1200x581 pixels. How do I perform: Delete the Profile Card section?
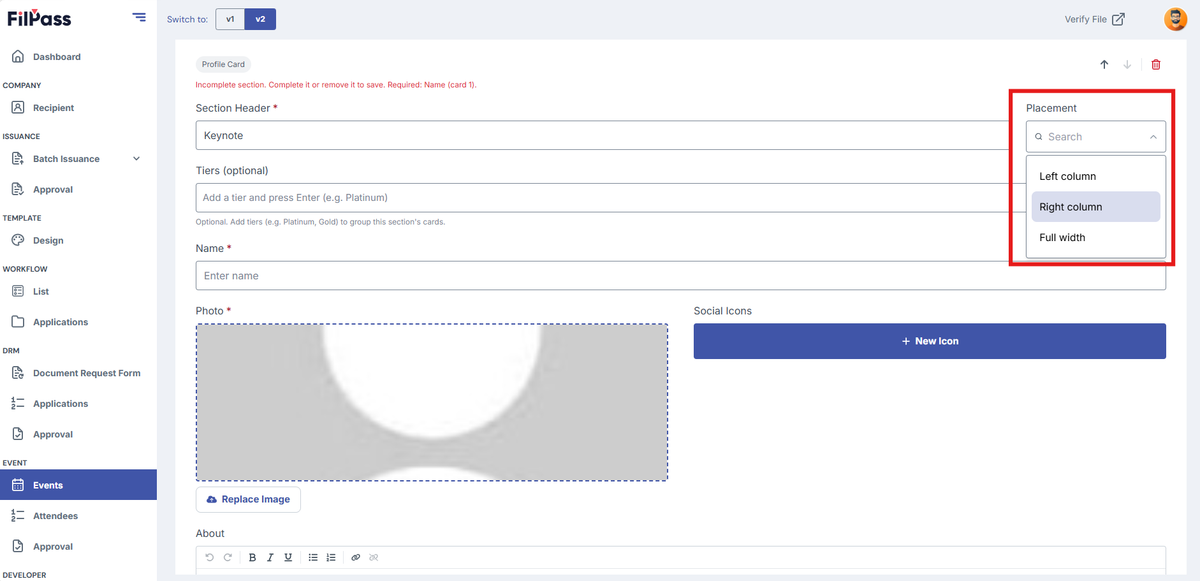coord(1156,64)
